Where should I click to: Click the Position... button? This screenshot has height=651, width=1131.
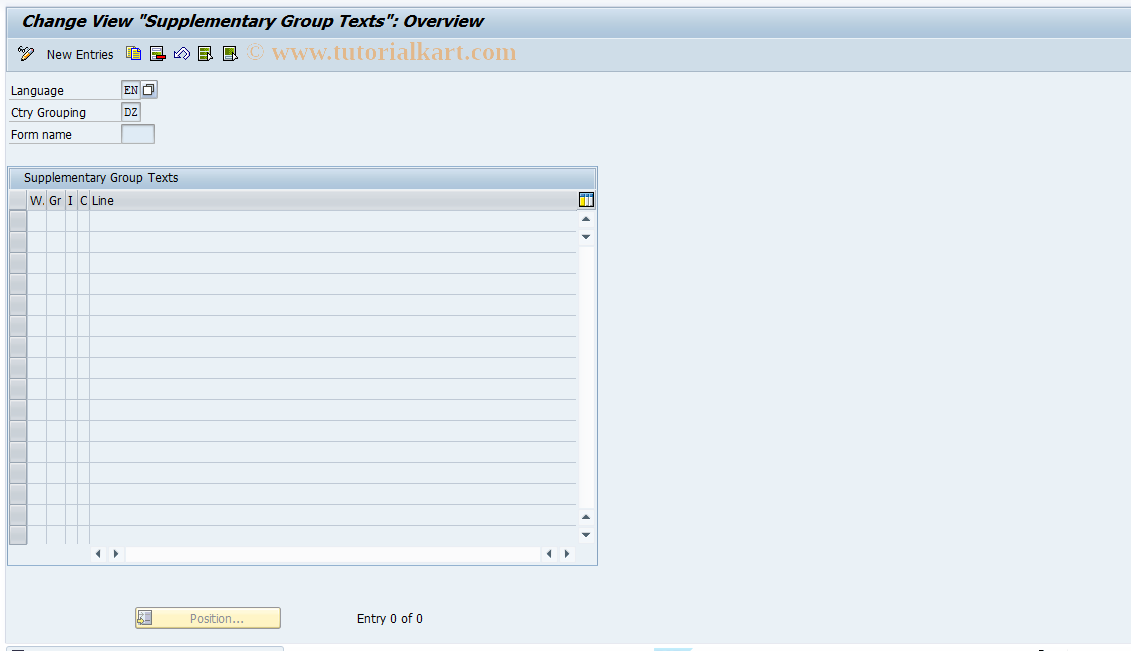click(208, 618)
